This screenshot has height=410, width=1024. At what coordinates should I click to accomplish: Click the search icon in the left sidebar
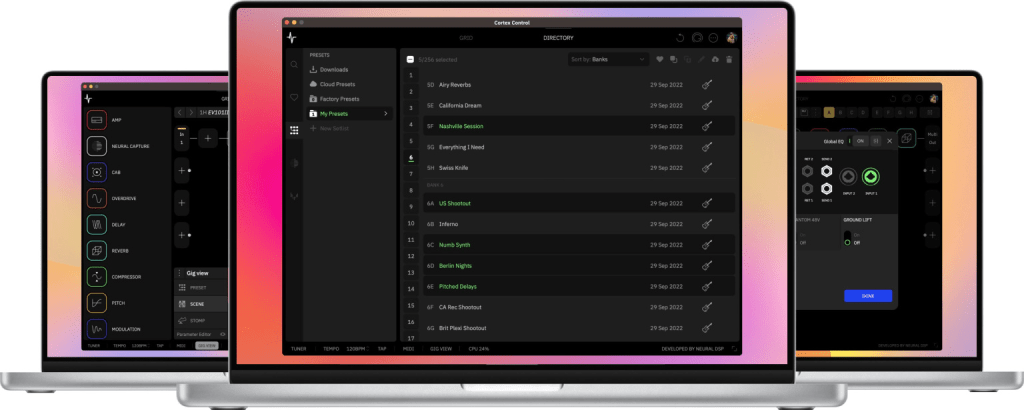(x=294, y=64)
